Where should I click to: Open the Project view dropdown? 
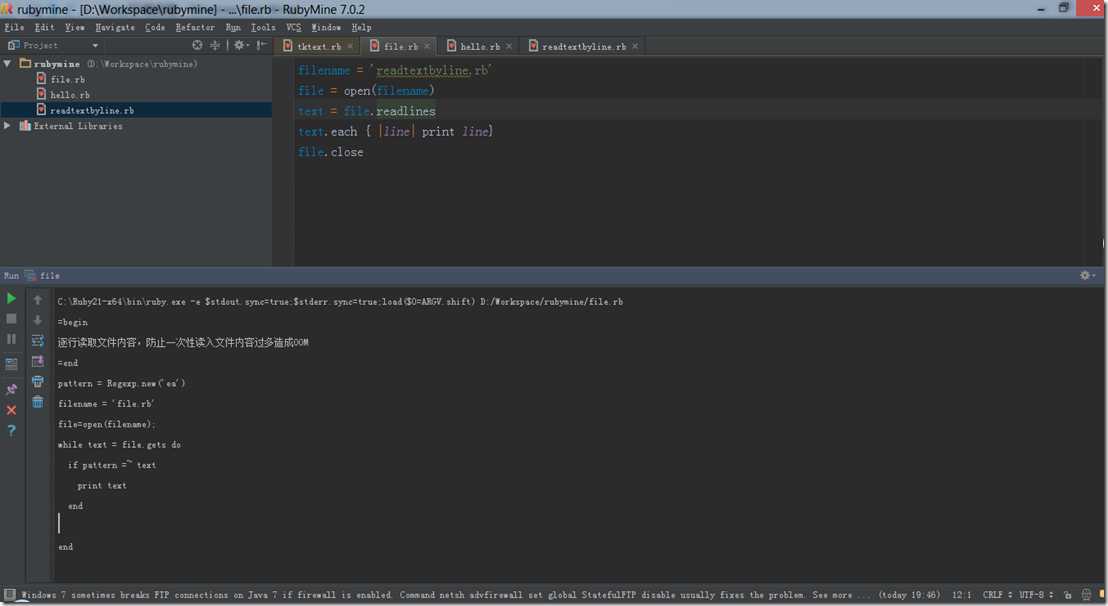(x=95, y=46)
